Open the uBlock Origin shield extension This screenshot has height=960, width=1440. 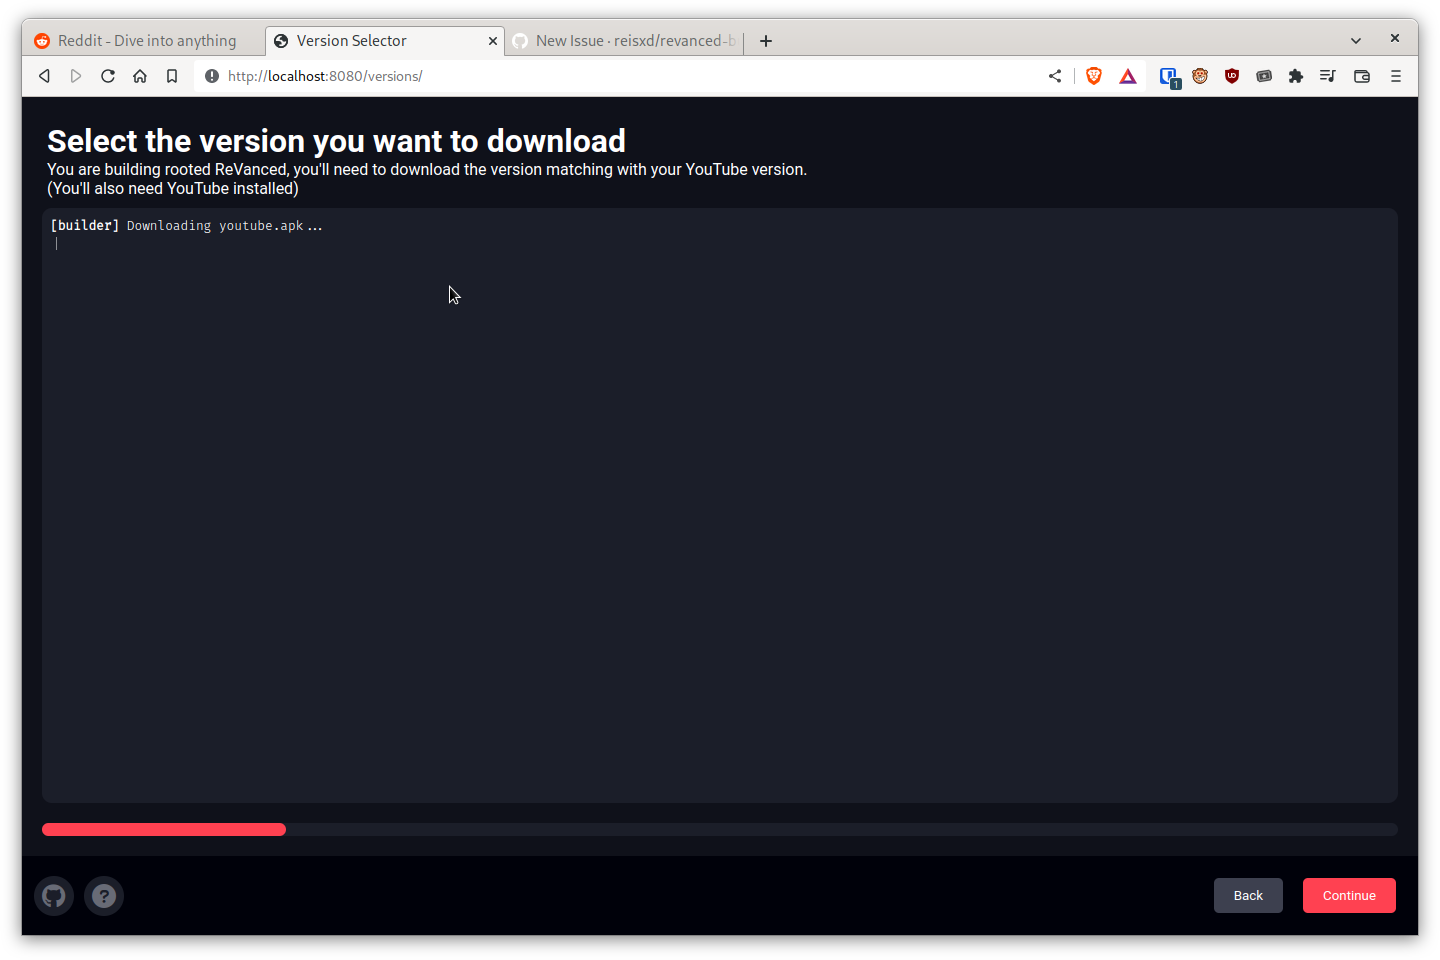pos(1232,76)
